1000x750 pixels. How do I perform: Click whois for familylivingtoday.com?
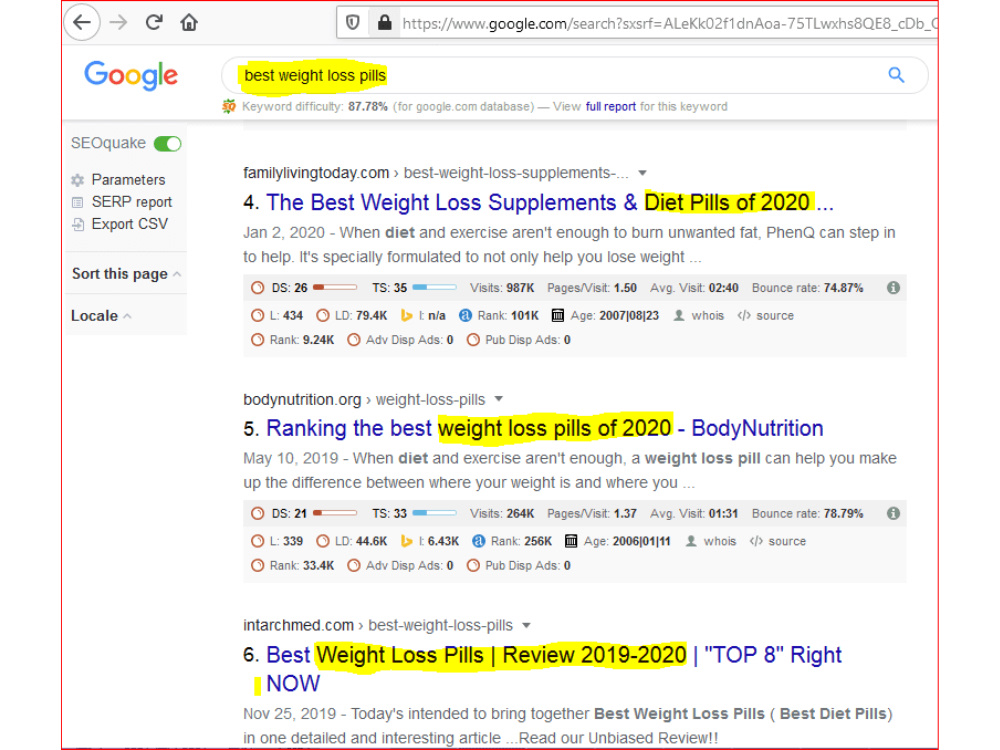click(x=707, y=315)
